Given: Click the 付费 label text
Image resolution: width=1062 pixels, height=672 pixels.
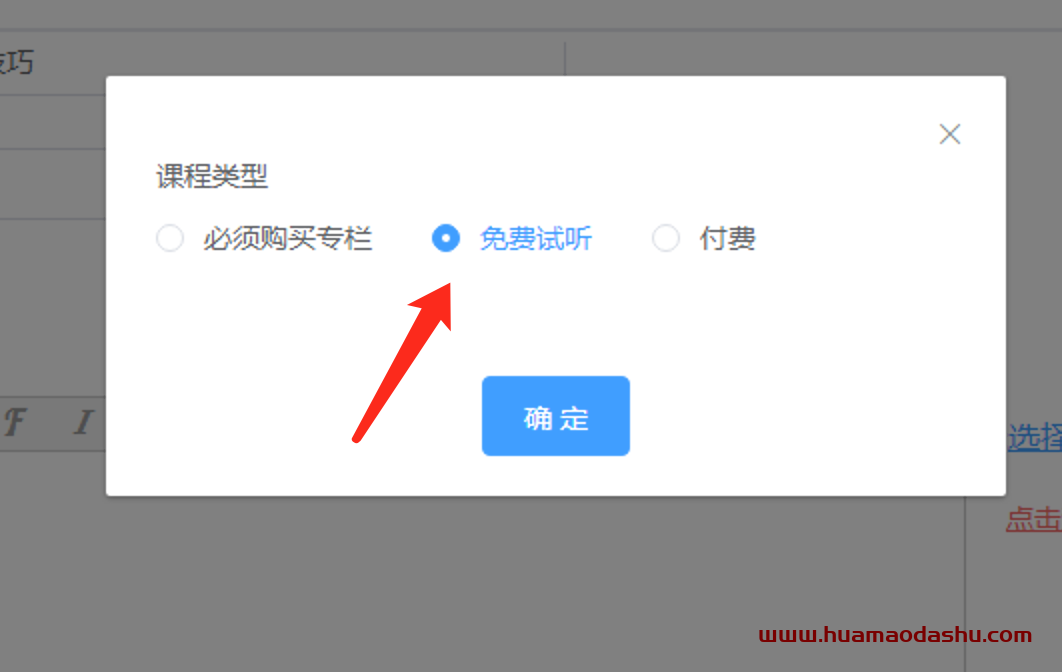Looking at the screenshot, I should pos(727,238).
